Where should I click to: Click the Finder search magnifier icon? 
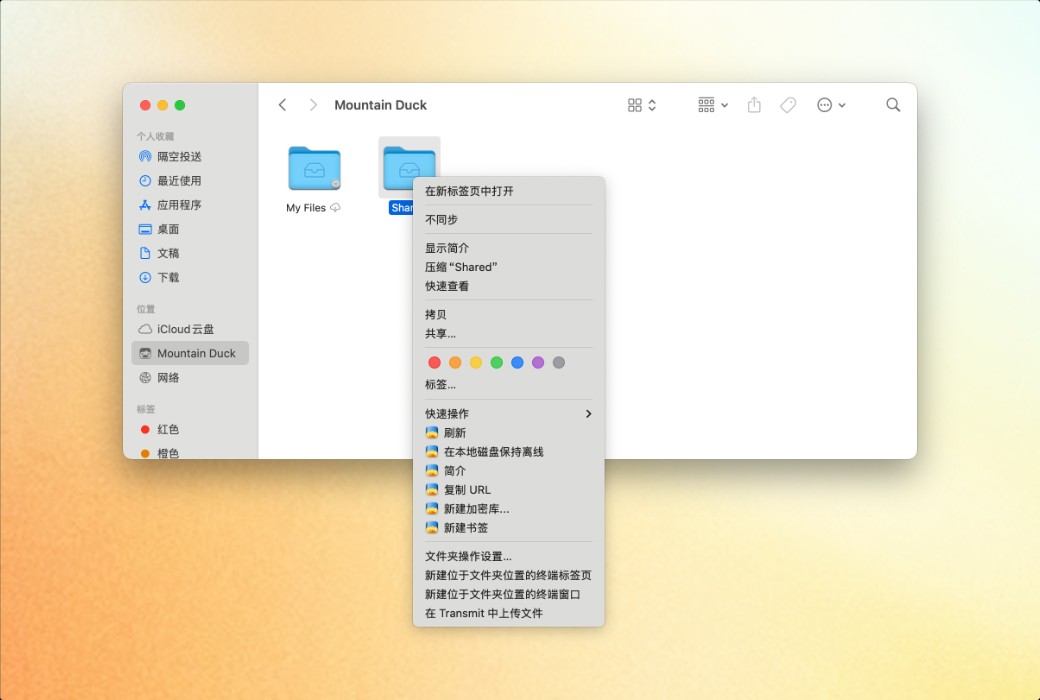point(893,105)
